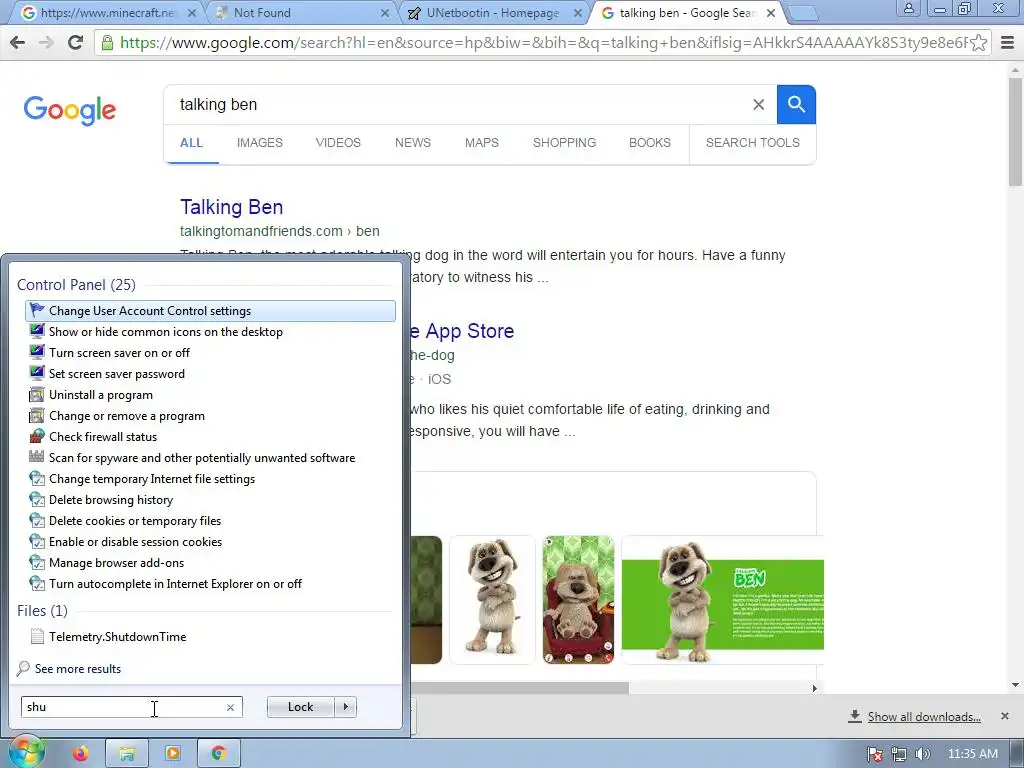Select the SHOPPING search tab

tap(564, 143)
